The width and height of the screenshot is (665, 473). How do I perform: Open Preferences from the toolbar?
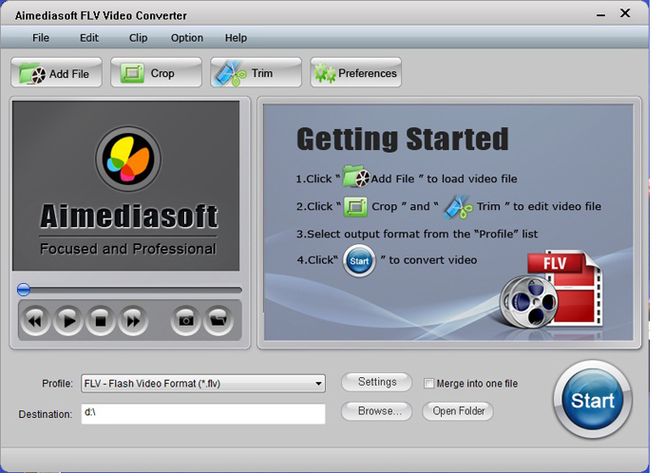pos(356,73)
